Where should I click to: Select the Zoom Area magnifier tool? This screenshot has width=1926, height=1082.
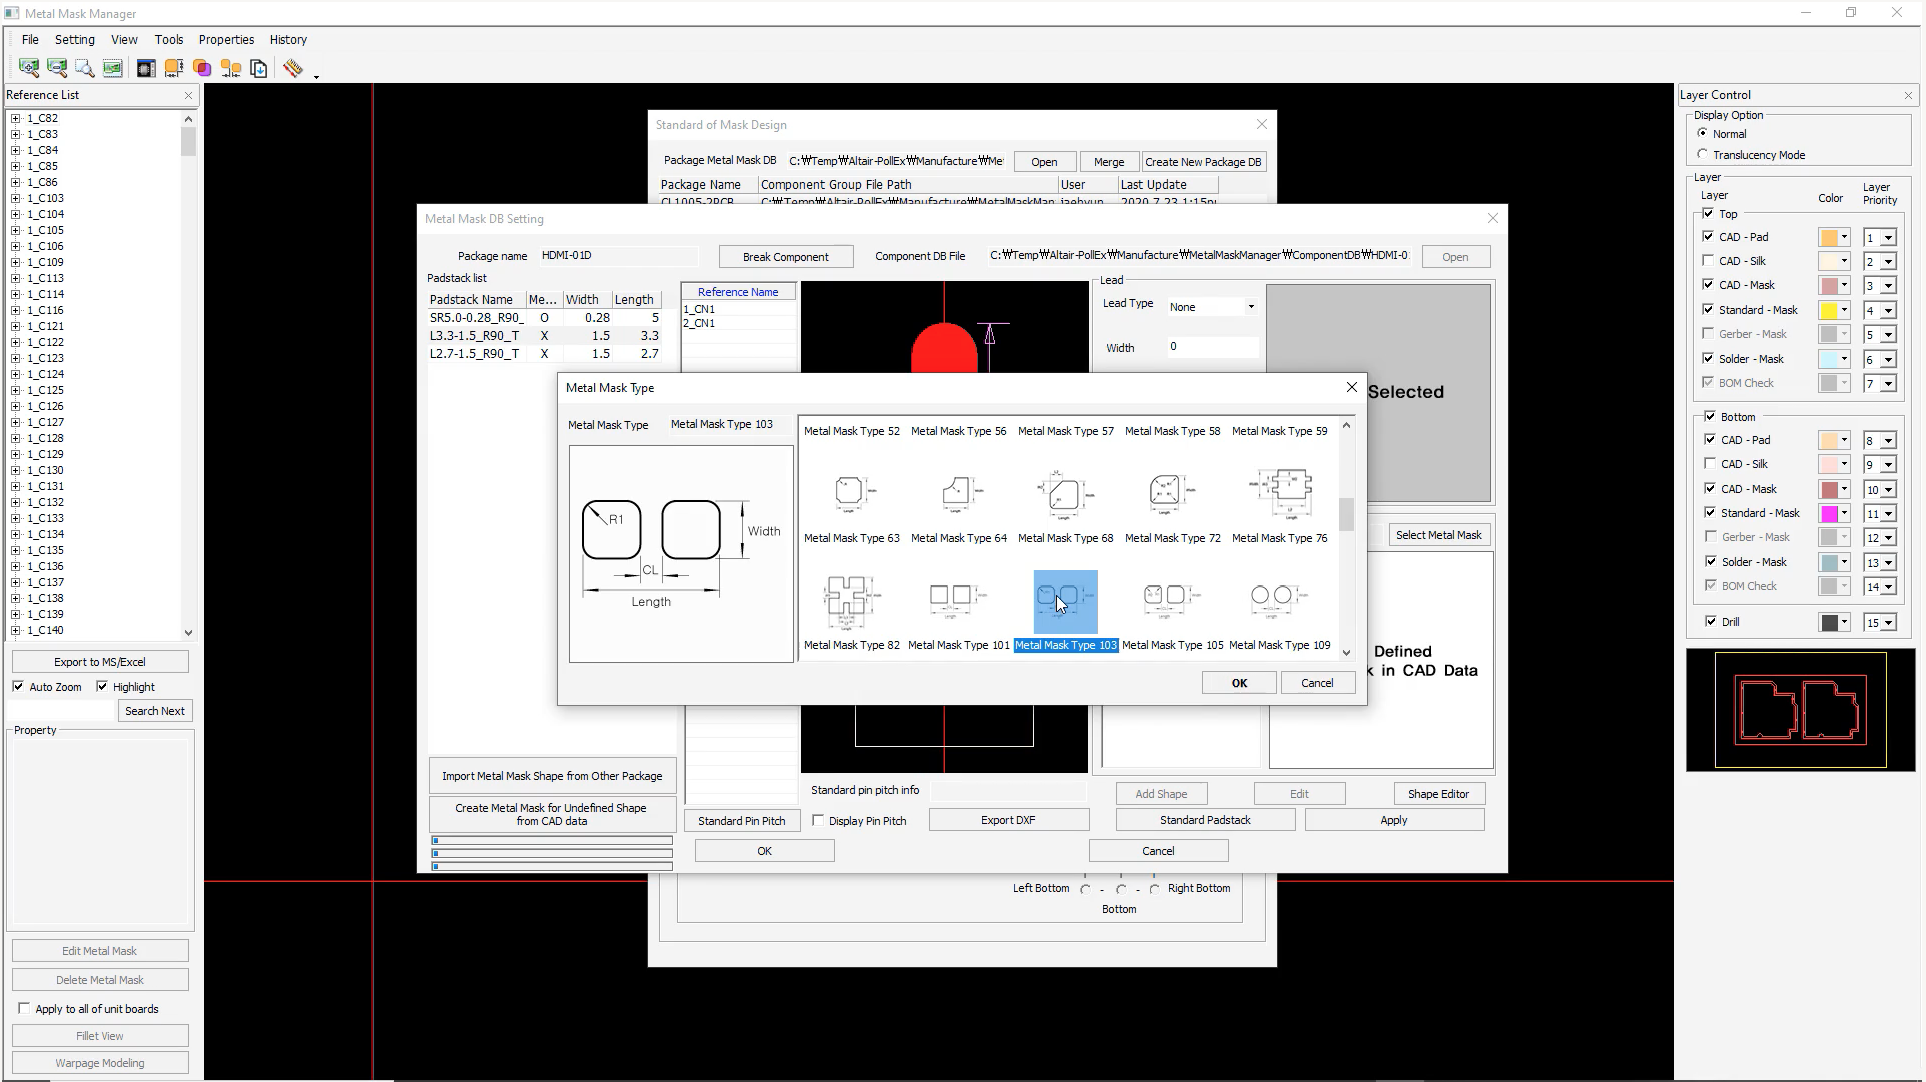click(x=85, y=68)
